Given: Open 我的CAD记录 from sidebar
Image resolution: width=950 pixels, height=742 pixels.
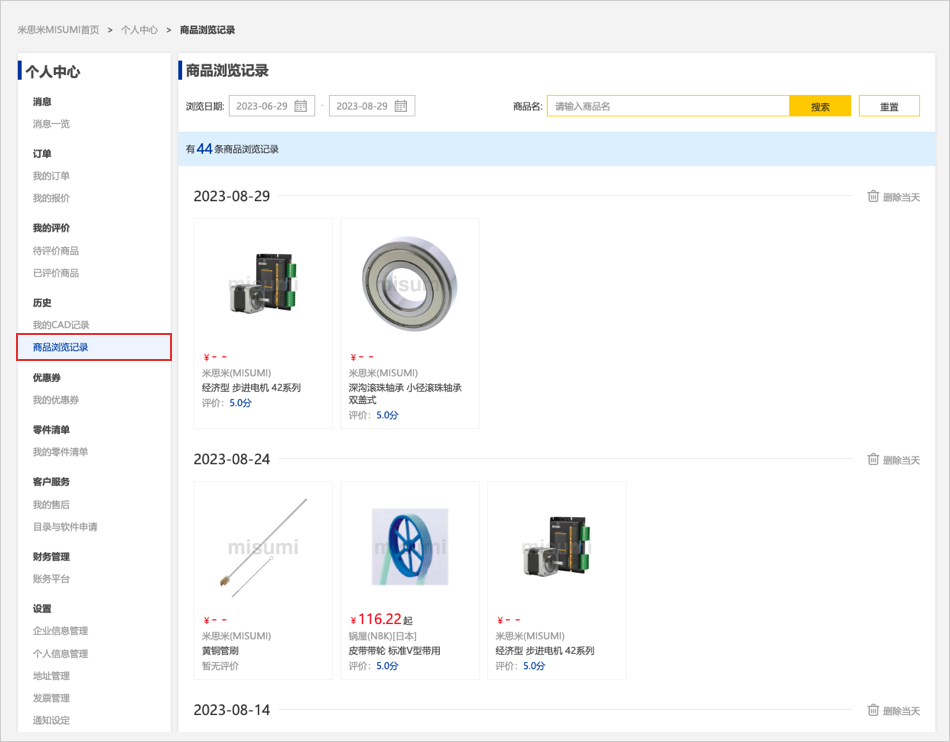Looking at the screenshot, I should click(x=61, y=325).
